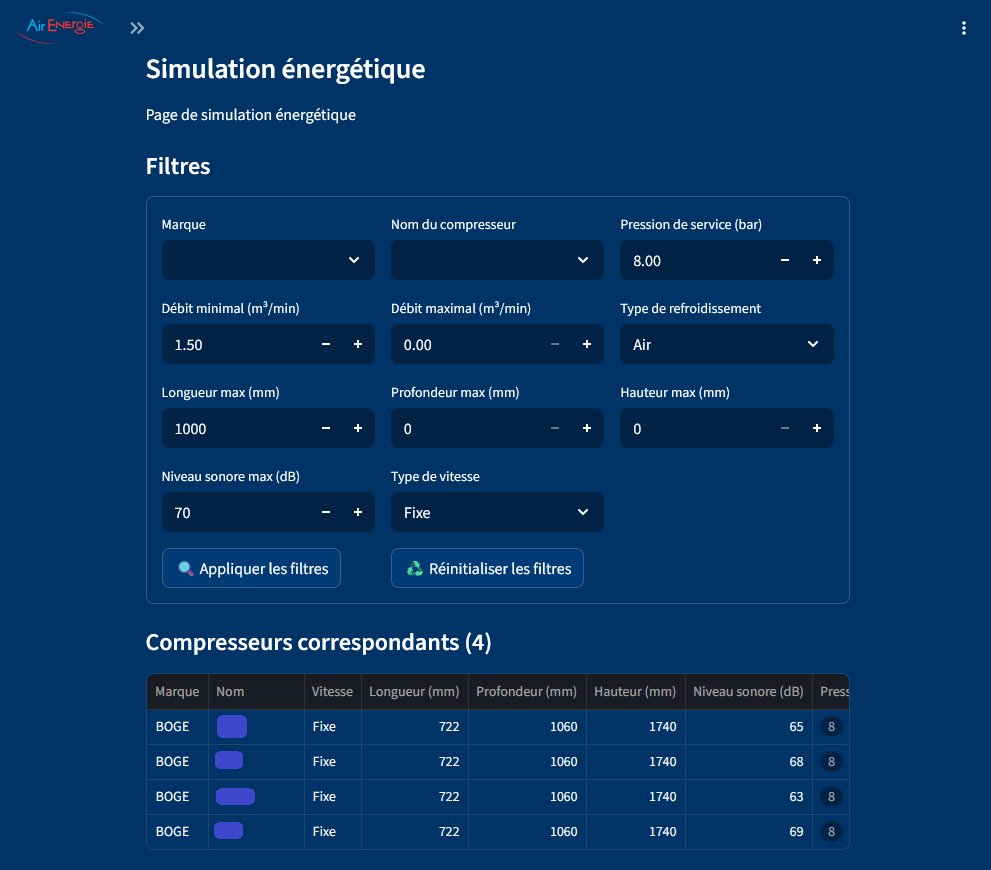Sort table by Niveau sonore (dB) header
Screen dimensions: 991x870
(x=748, y=691)
